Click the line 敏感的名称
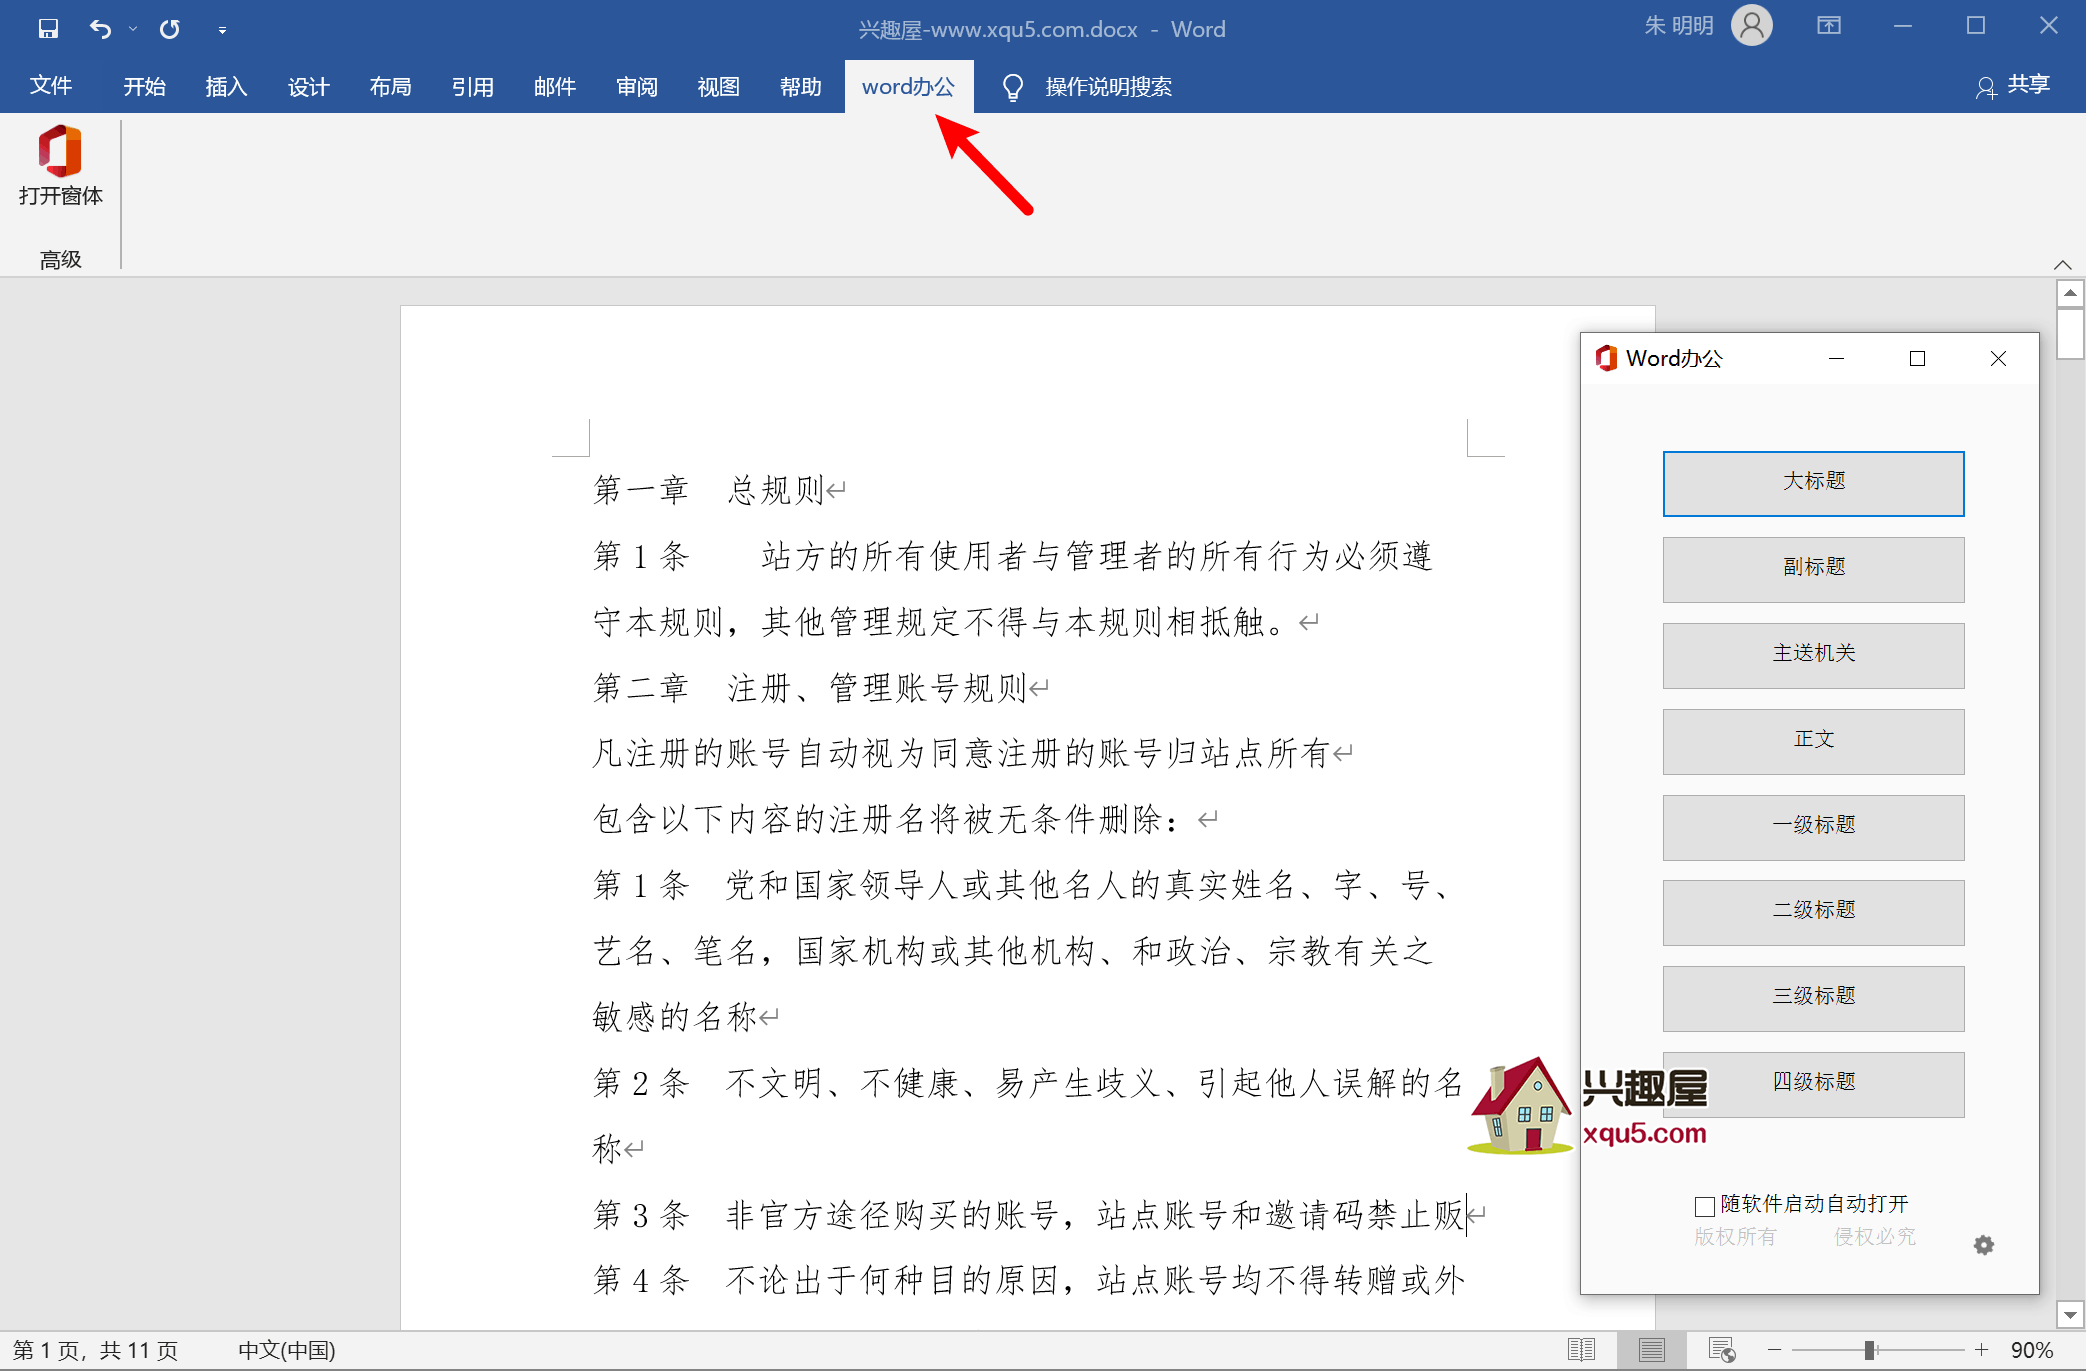Image resolution: width=2086 pixels, height=1371 pixels. pyautogui.click(x=675, y=1017)
